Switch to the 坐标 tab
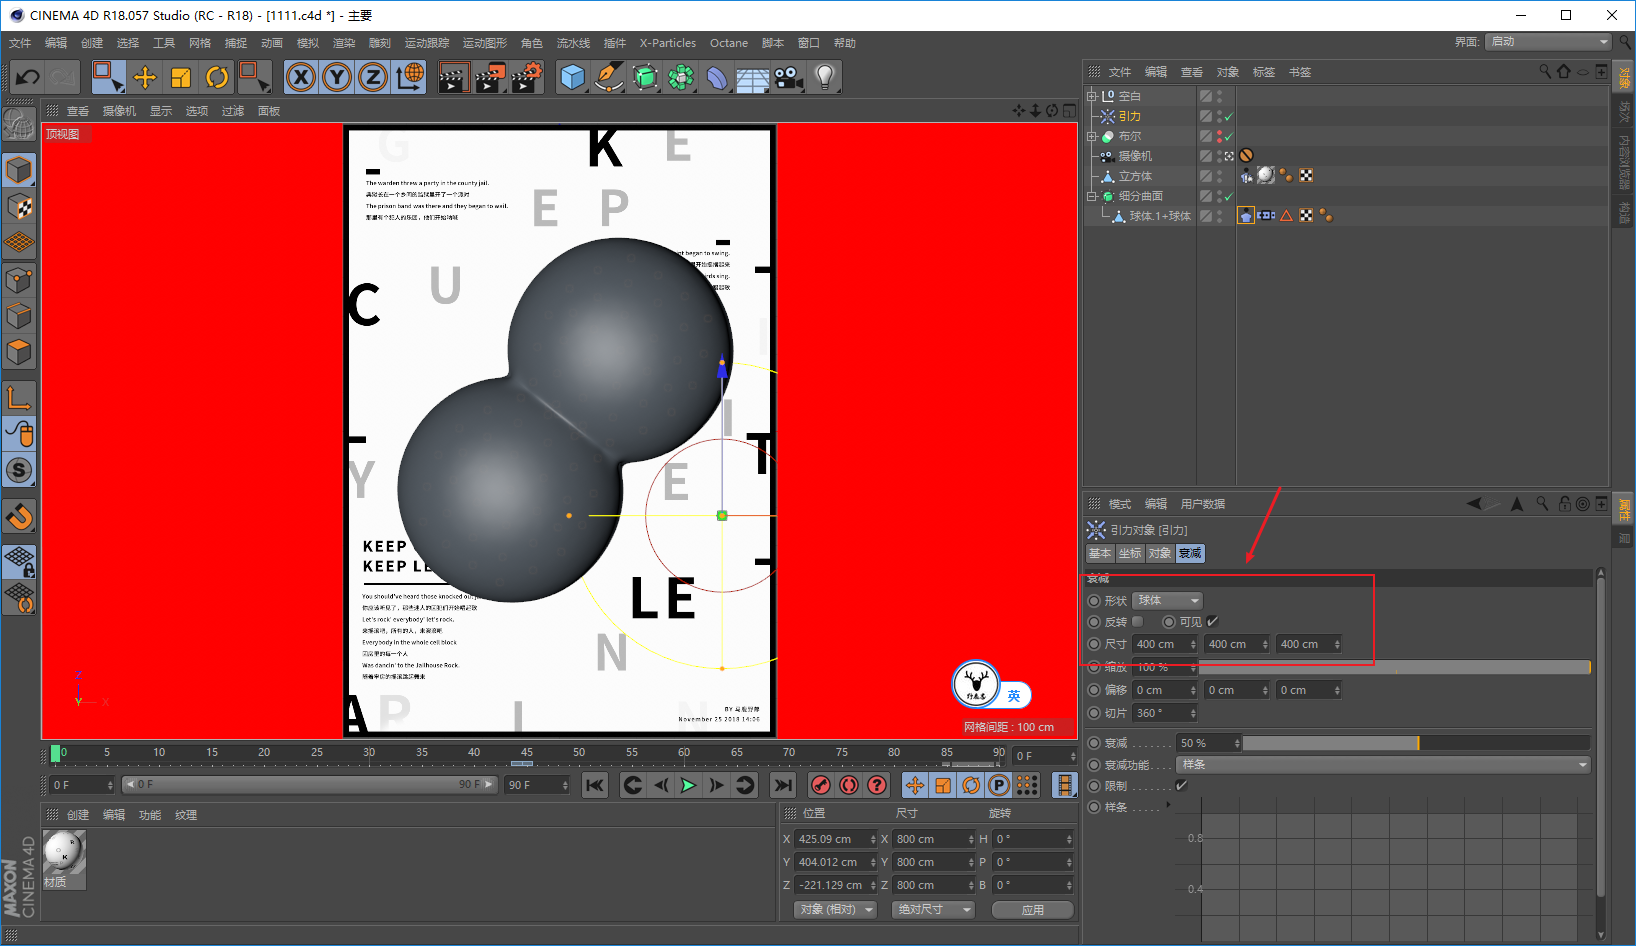Screen dimensions: 1636x946 (1130, 553)
